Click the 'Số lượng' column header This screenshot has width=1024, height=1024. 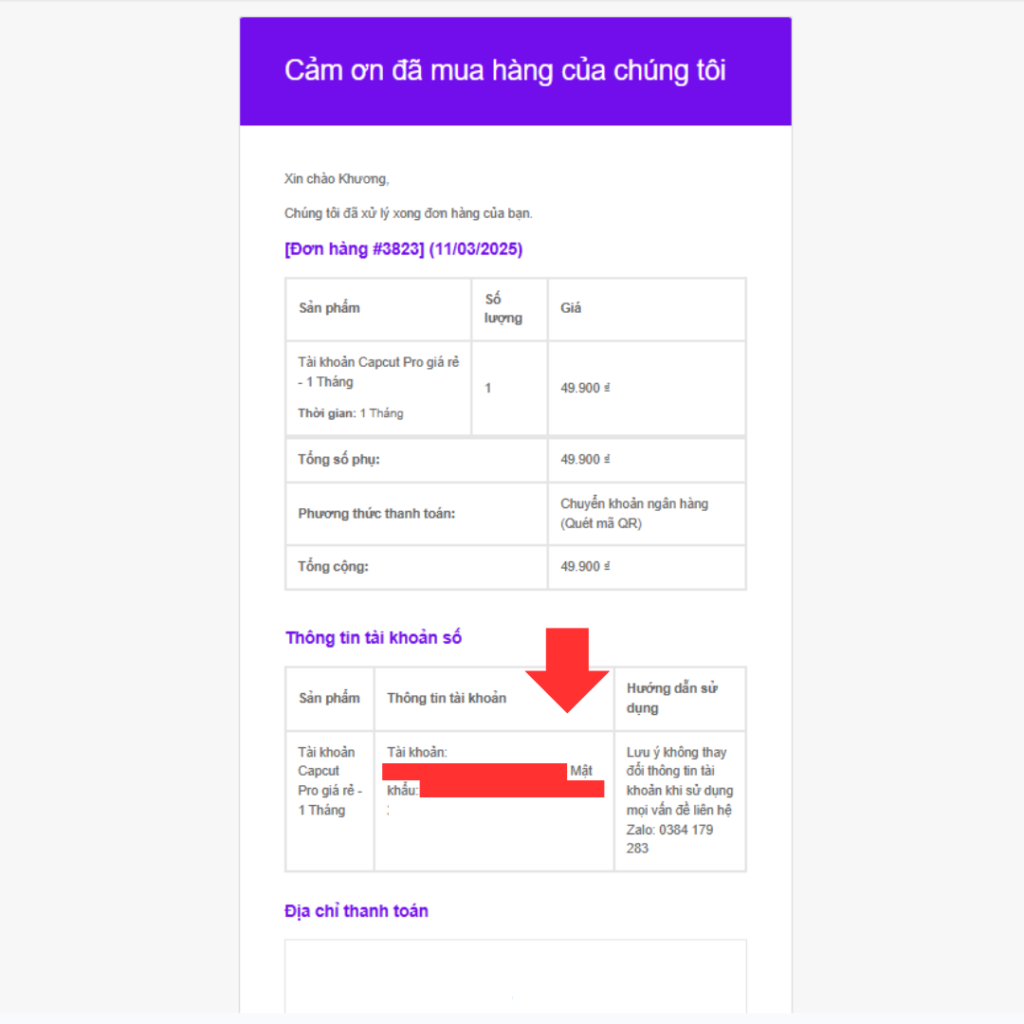point(503,308)
